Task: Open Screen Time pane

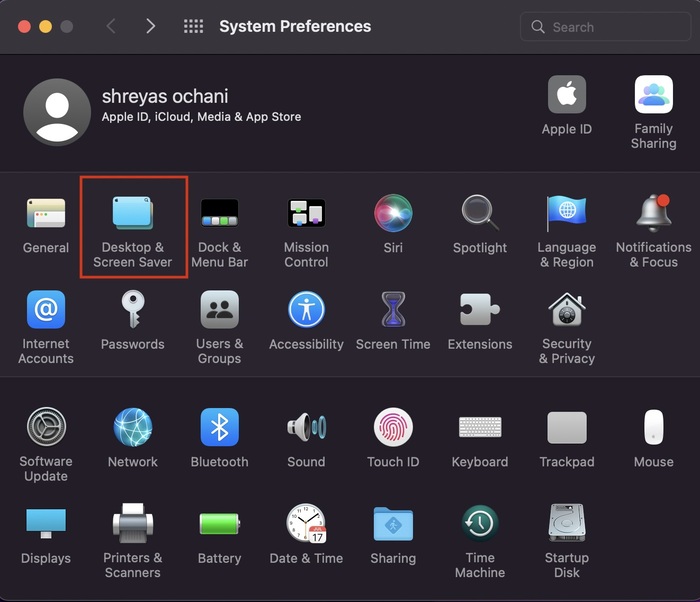Action: point(393,309)
